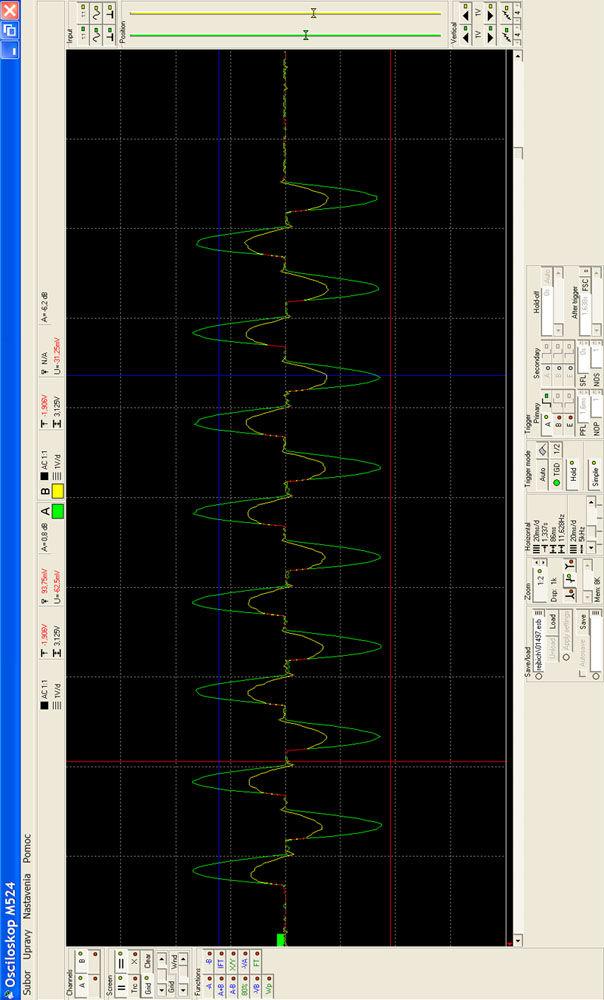Toggle the Grid button in Screen panel
The width and height of the screenshot is (604, 1000).
click(147, 983)
